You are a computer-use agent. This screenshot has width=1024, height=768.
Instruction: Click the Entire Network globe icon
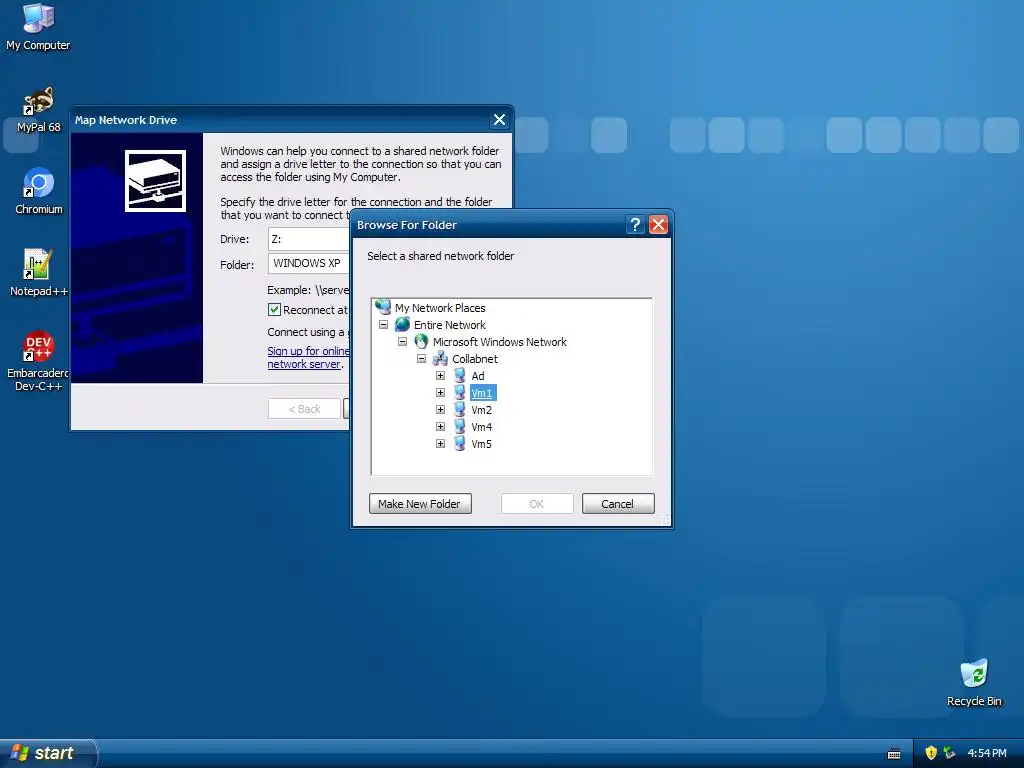click(402, 324)
